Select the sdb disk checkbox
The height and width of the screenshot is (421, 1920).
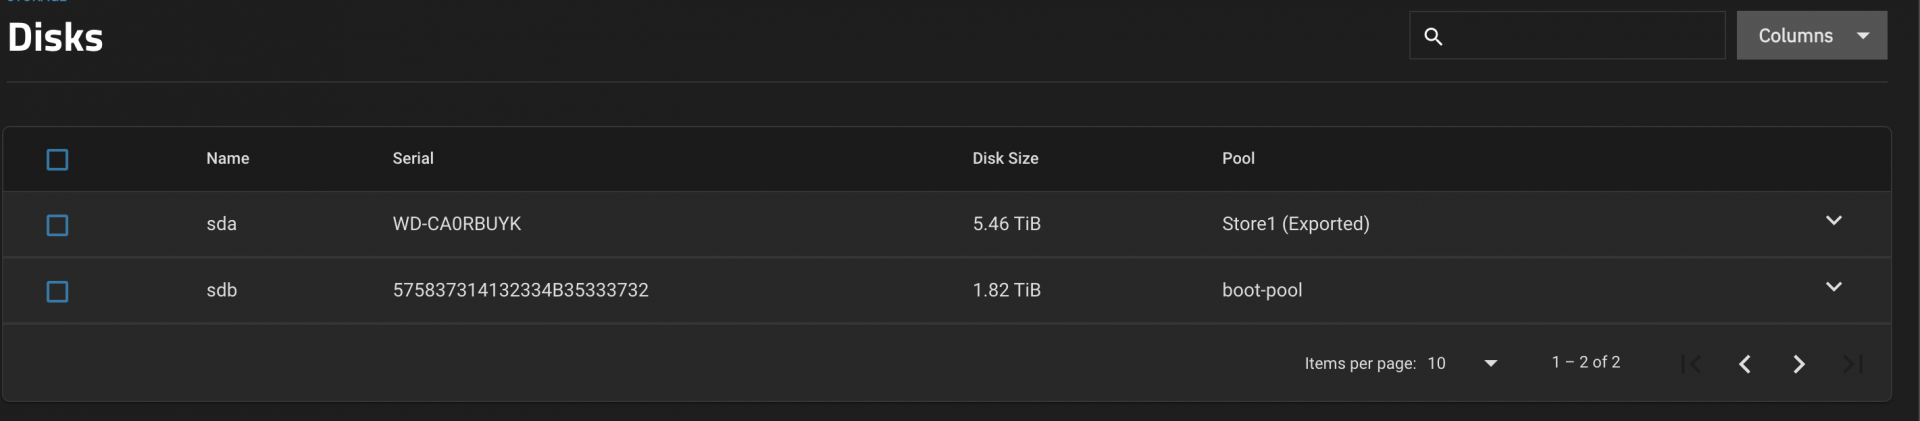tap(58, 292)
